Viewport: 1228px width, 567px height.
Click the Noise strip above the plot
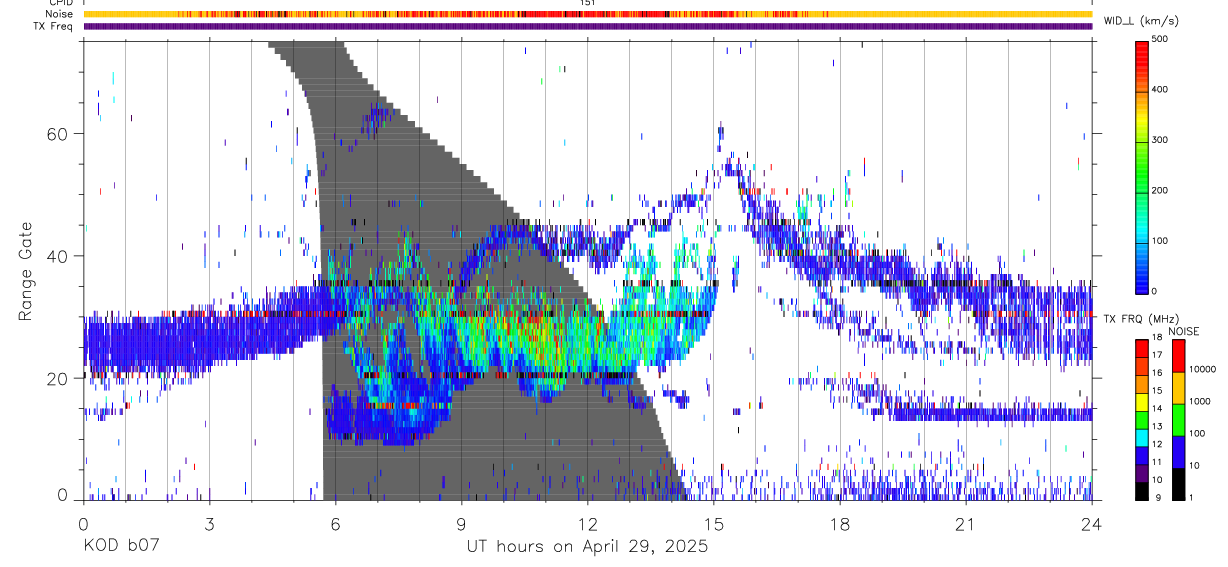click(588, 14)
